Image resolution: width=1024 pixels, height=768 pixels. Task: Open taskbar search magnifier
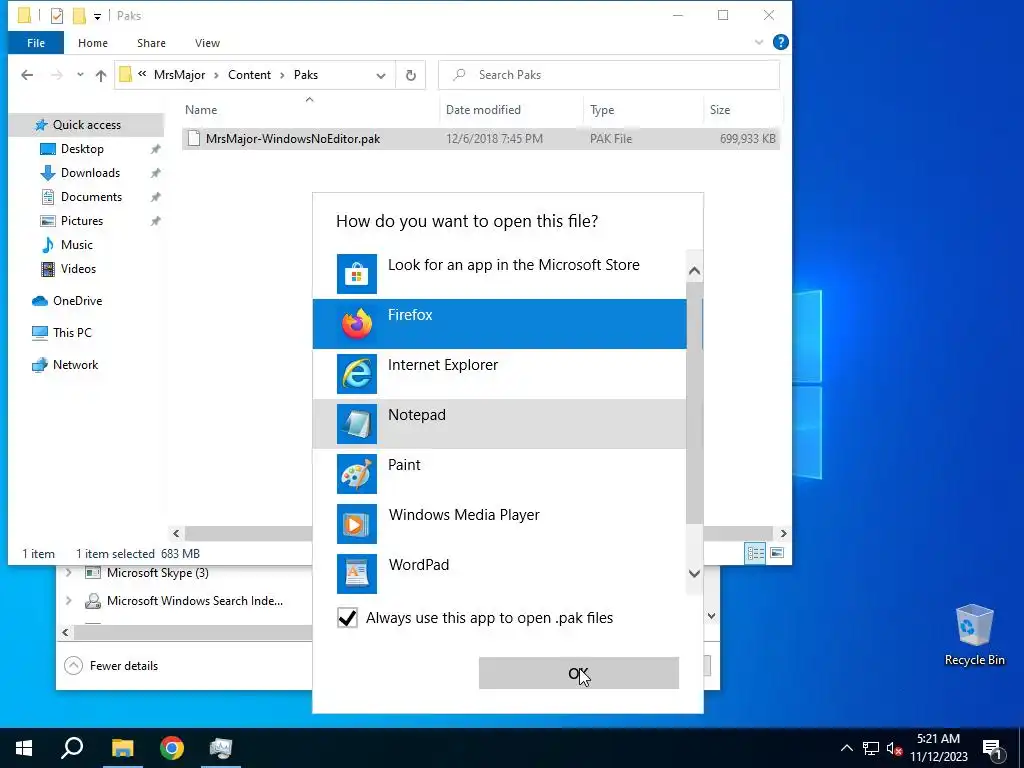[x=72, y=748]
